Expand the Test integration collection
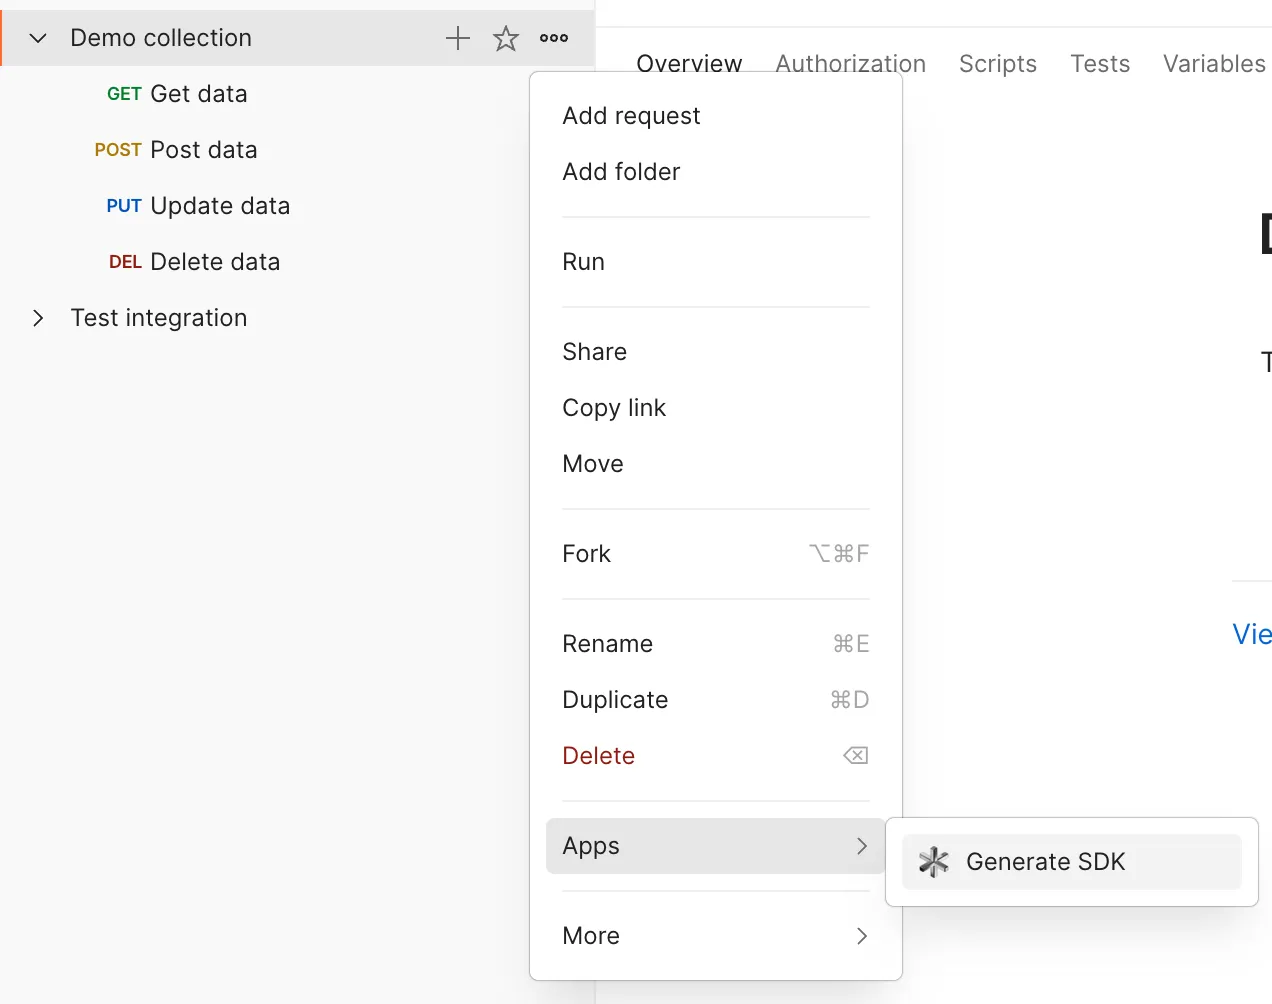Screen dimensions: 1272x1004 pyautogui.click(x=37, y=318)
